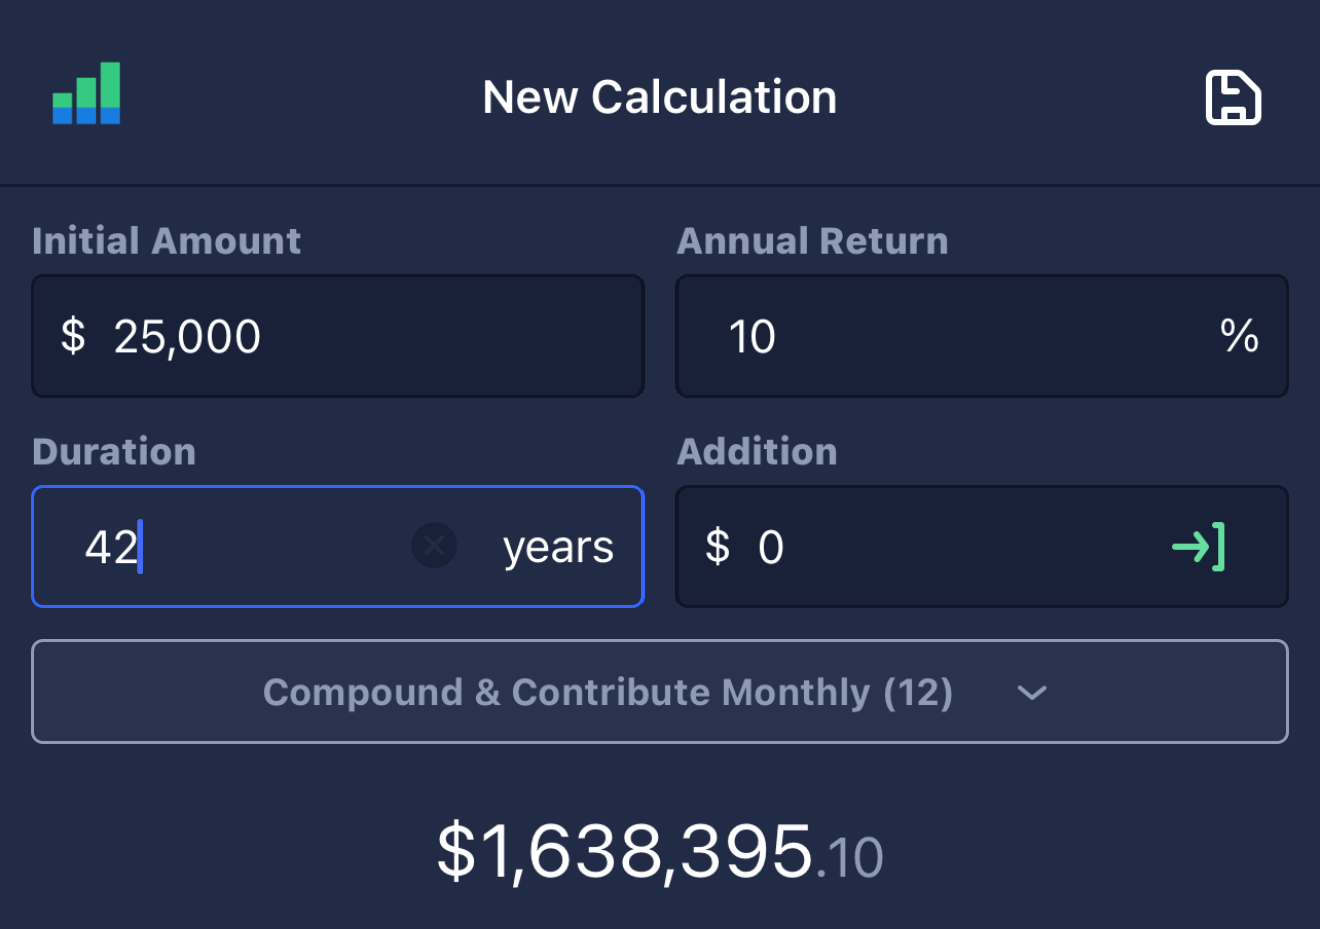
Task: Open the Compound & Contribute Monthly (12) dropdown
Action: 660,691
